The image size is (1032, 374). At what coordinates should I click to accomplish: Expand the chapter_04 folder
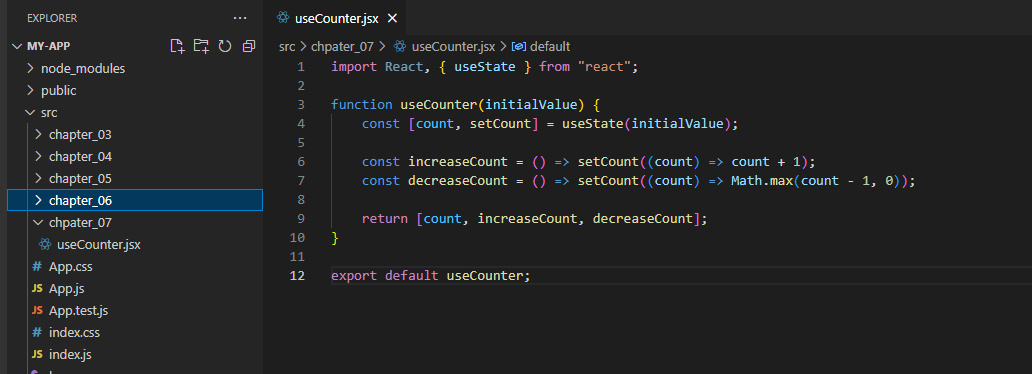[x=38, y=157]
